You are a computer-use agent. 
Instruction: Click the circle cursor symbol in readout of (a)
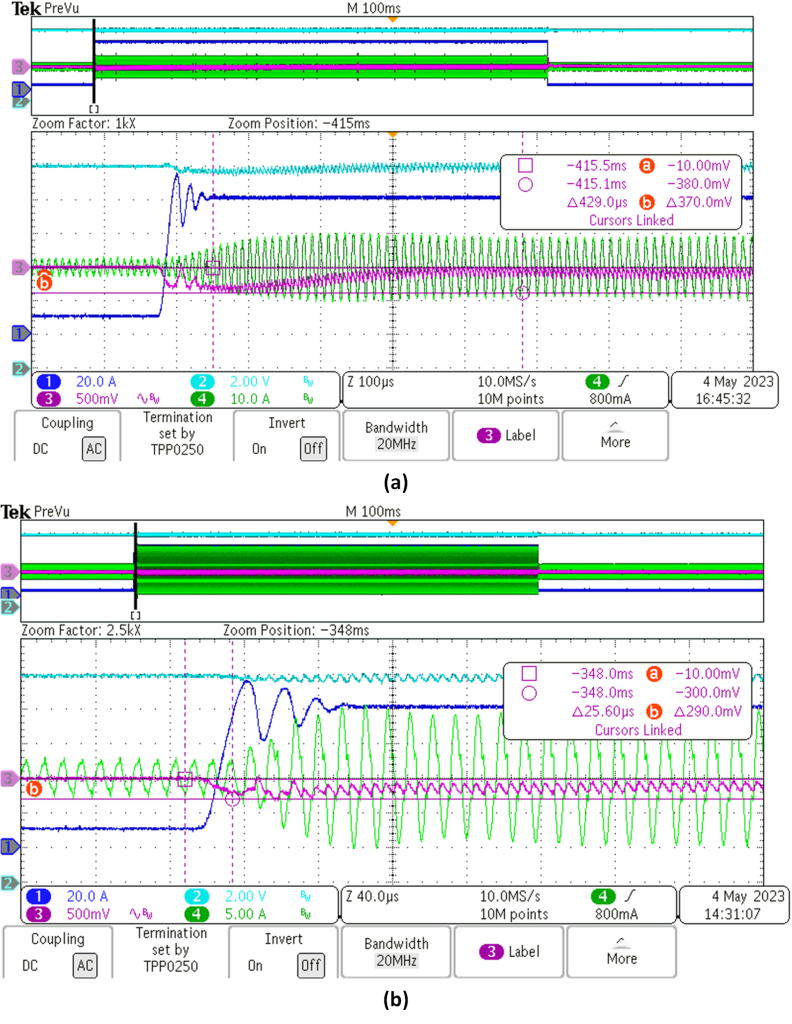[x=525, y=184]
